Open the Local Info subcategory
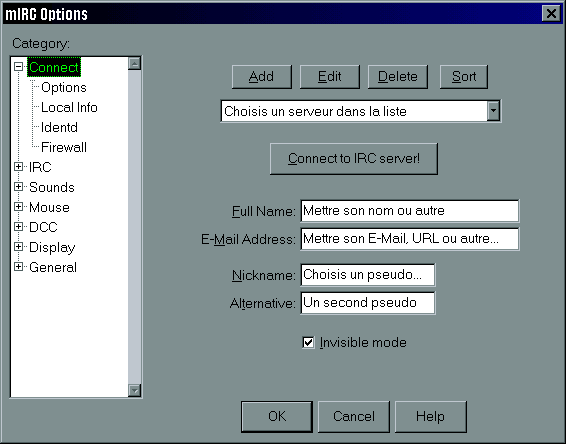The image size is (566, 444). [x=69, y=107]
